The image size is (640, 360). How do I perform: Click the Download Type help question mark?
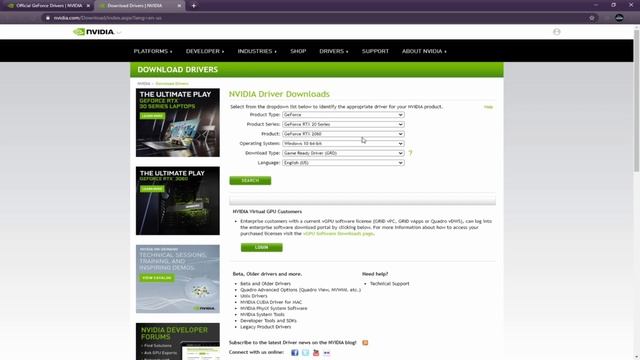(x=411, y=153)
